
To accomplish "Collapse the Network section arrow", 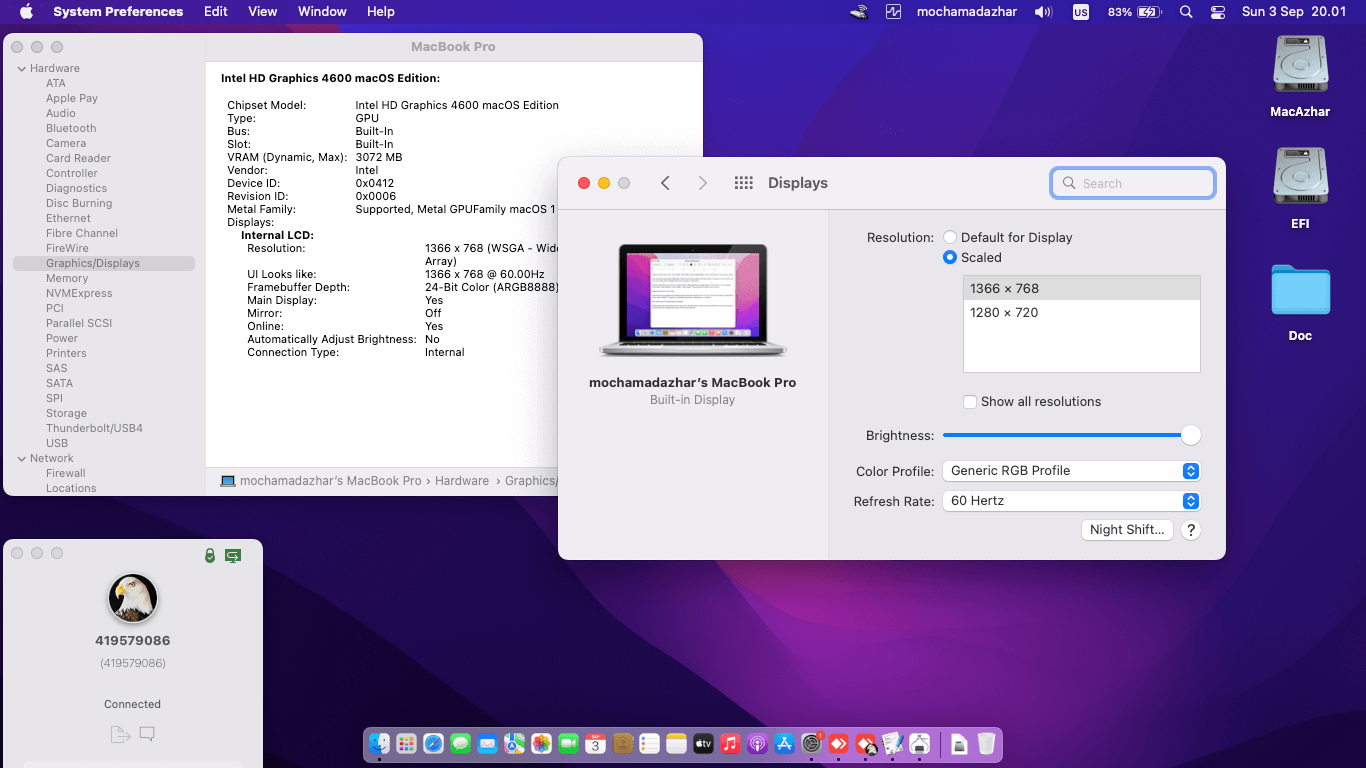I will (21, 459).
